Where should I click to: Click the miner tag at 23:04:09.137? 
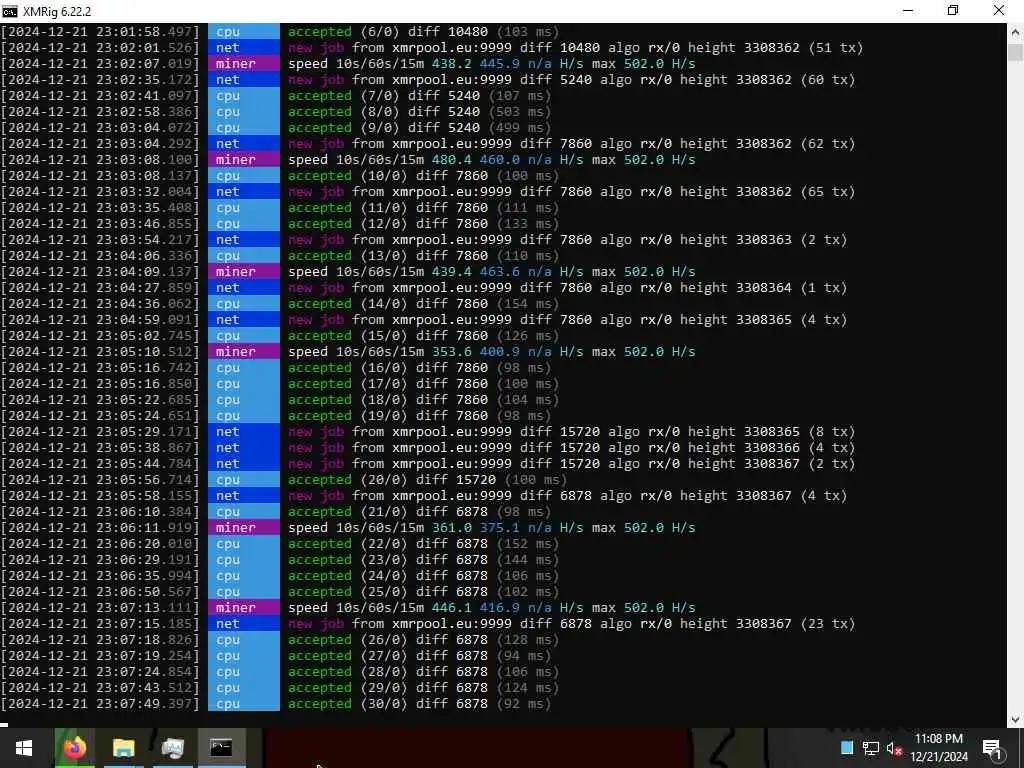(244, 272)
